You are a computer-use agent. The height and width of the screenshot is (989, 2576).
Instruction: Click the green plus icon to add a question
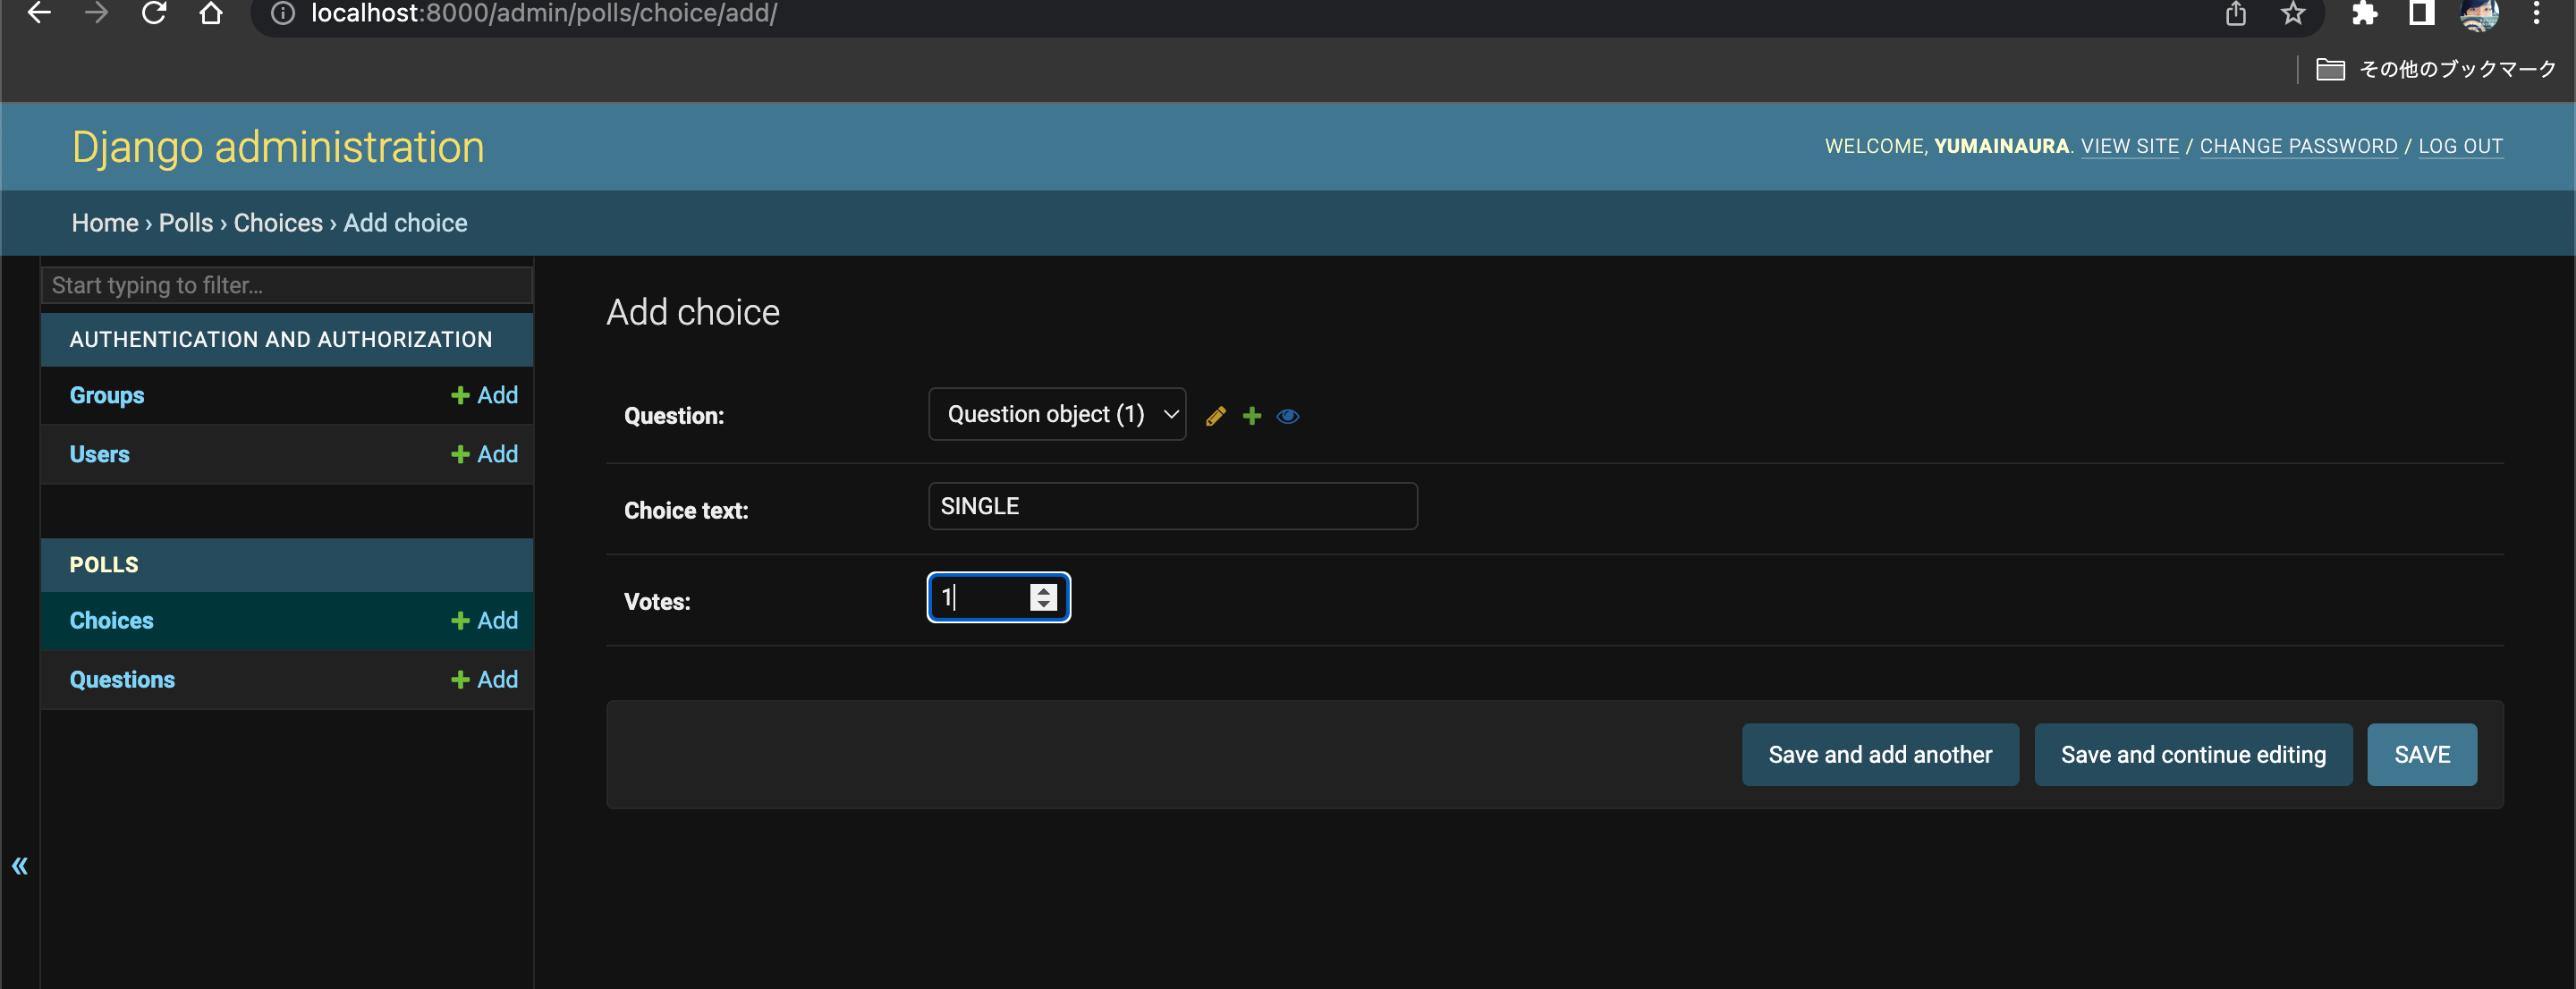[1251, 415]
